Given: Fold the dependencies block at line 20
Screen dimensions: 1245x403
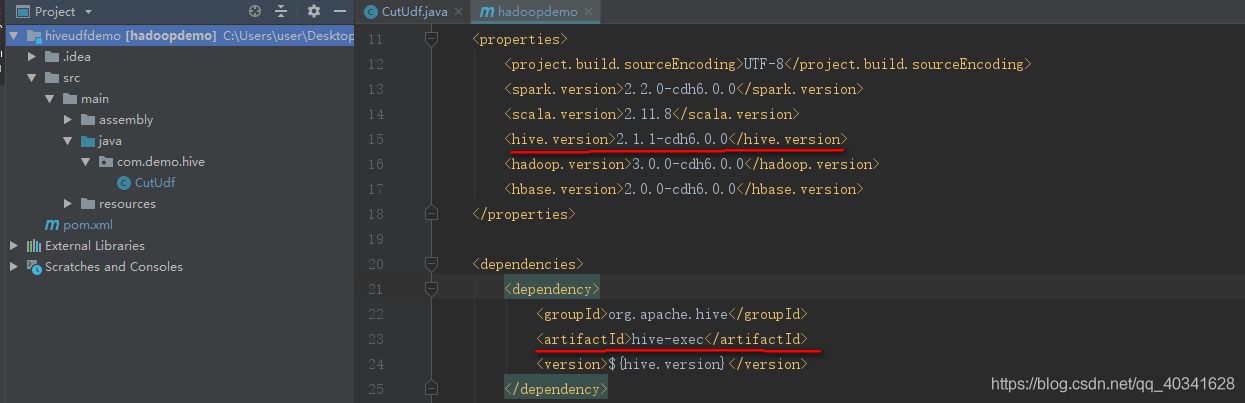Looking at the screenshot, I should (431, 264).
